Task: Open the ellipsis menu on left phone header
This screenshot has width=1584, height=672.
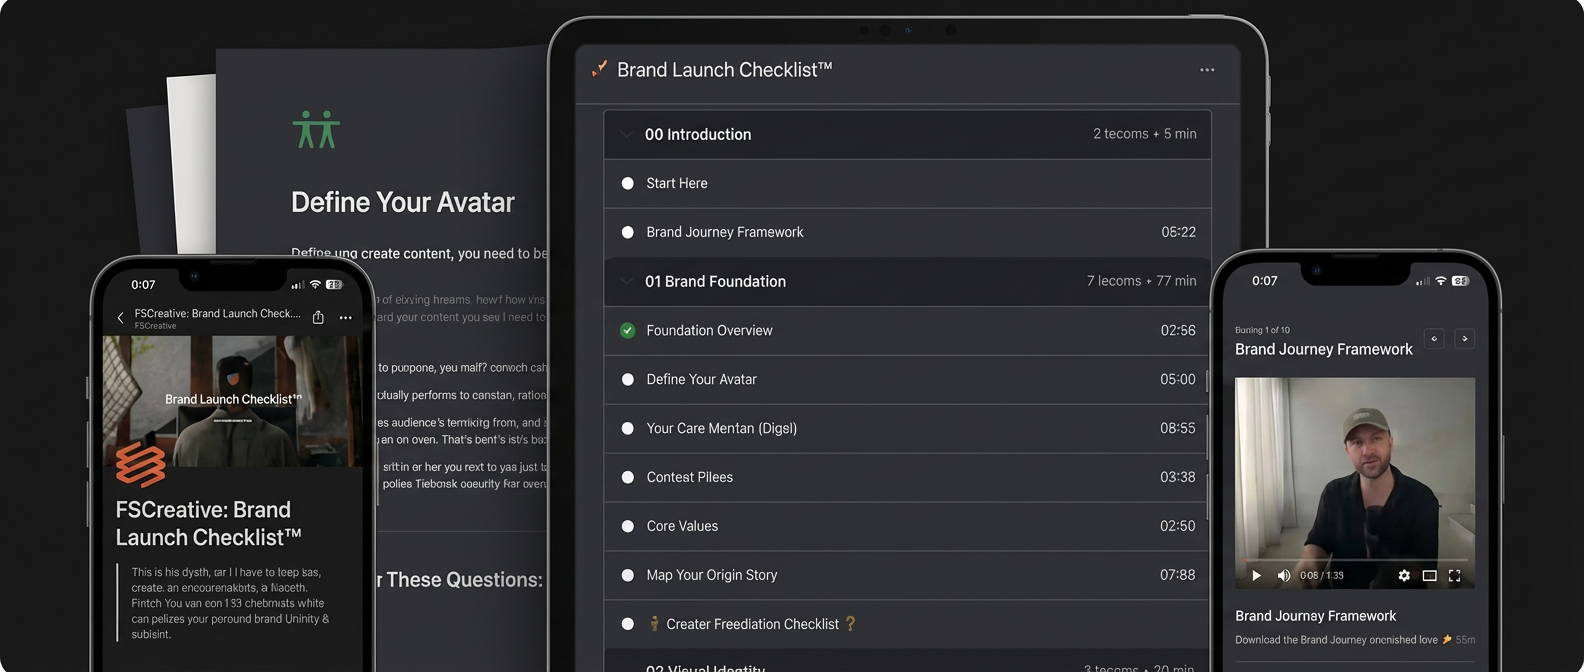Action: pyautogui.click(x=345, y=318)
